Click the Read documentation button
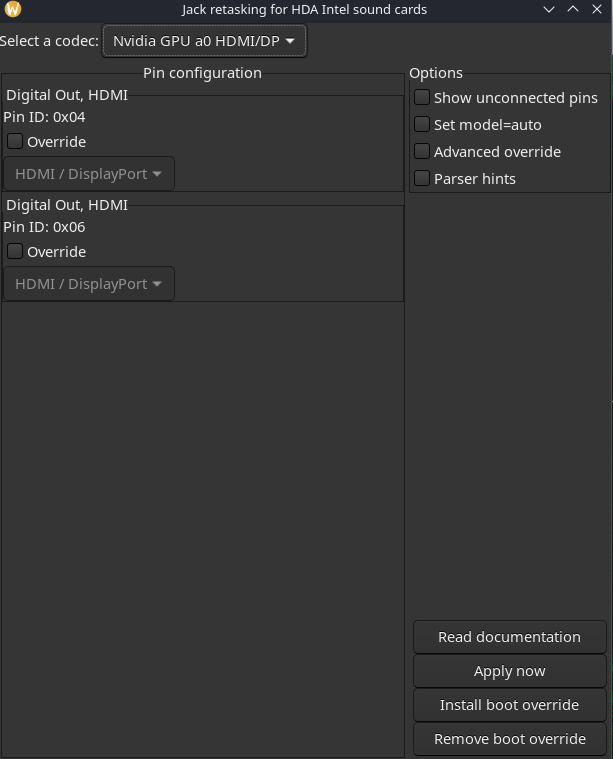Viewport: 613px width, 759px height. tap(509, 637)
